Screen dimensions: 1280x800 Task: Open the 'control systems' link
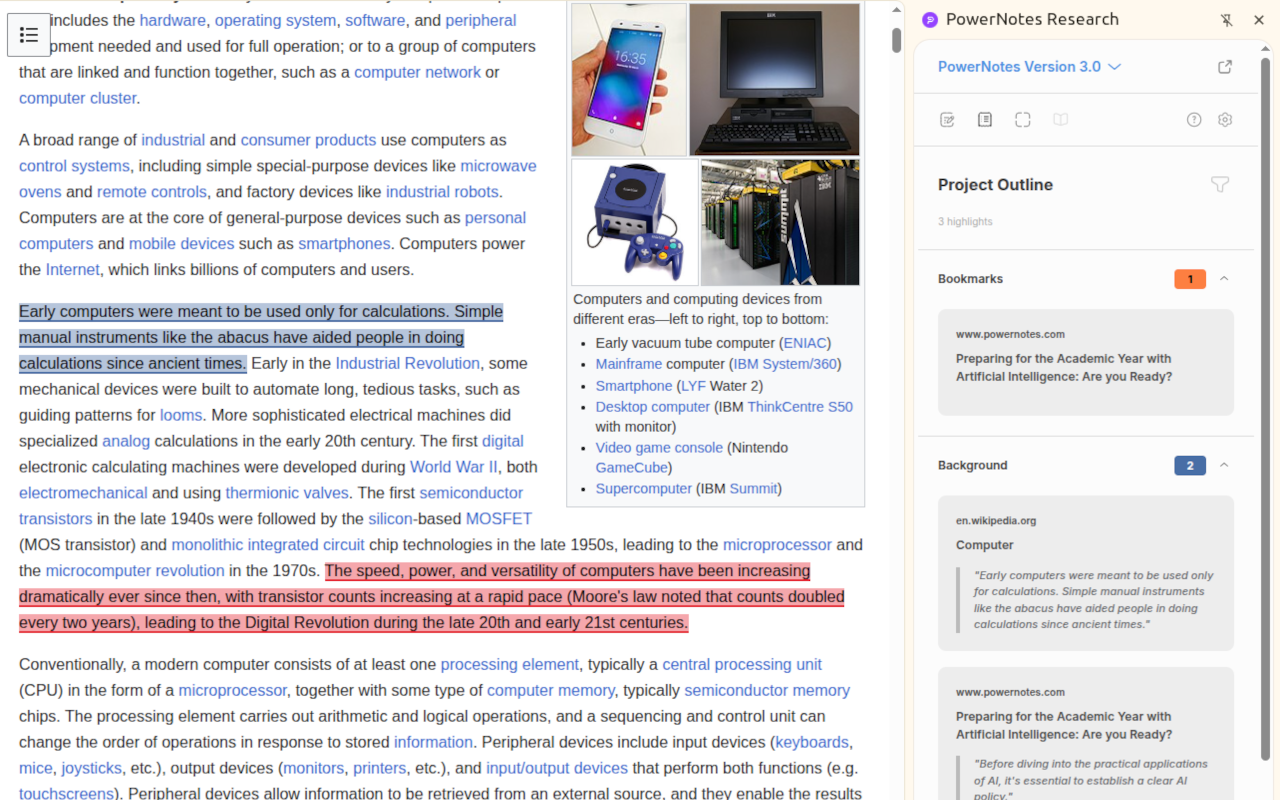[x=74, y=166]
